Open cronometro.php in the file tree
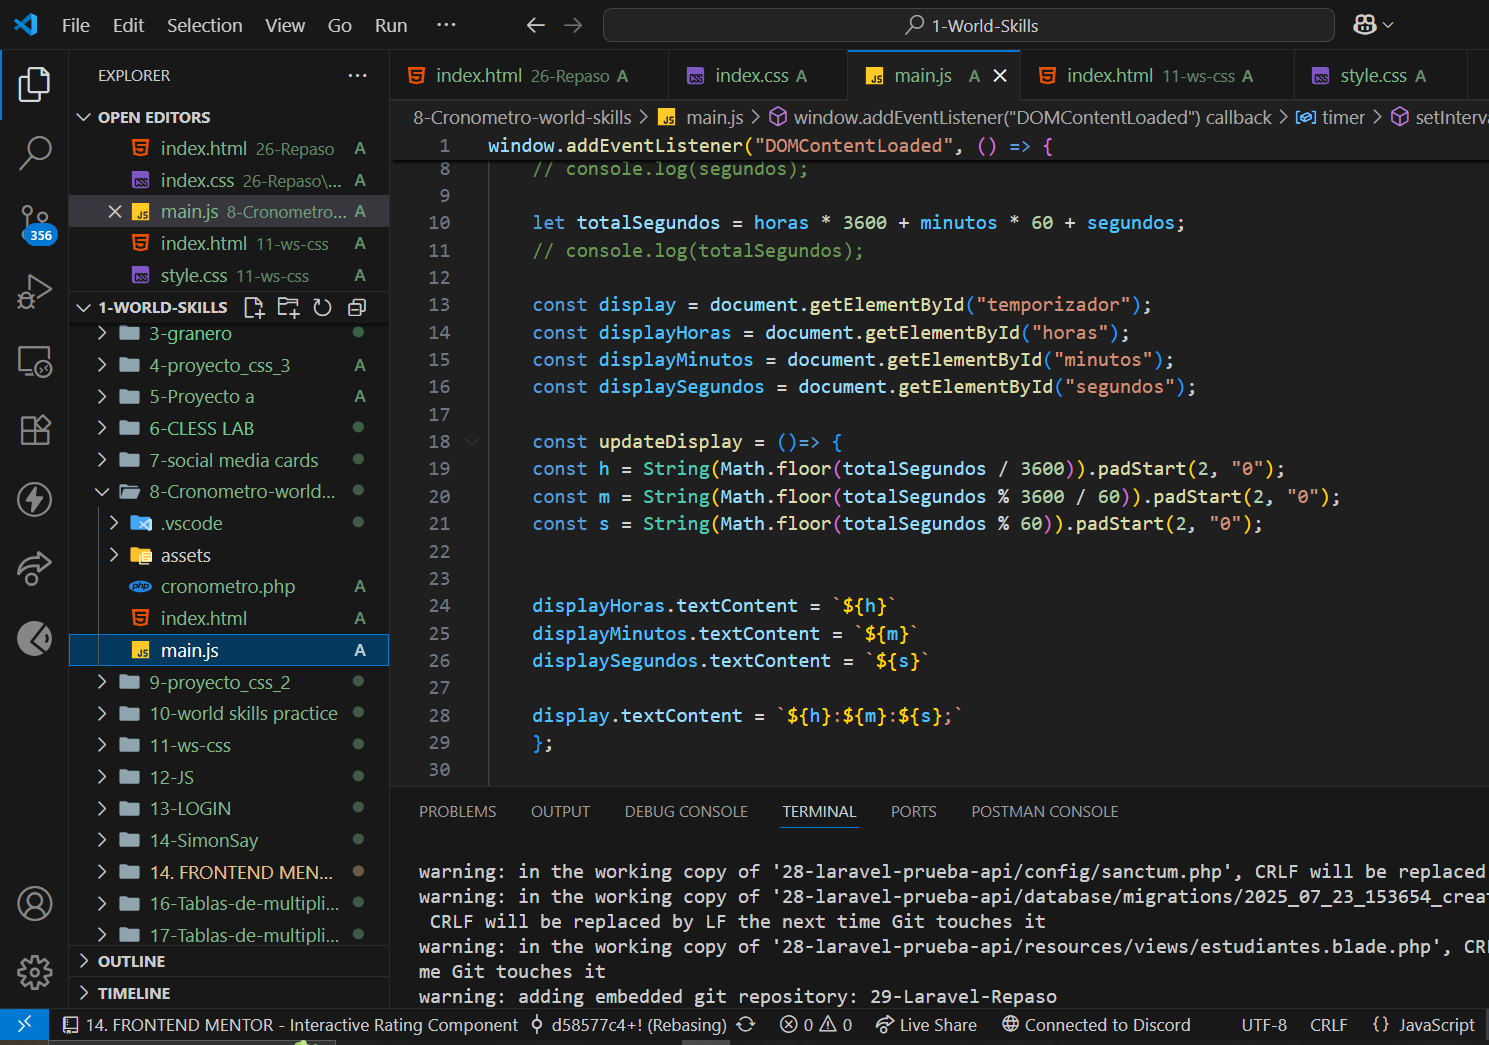The image size is (1489, 1045). click(x=228, y=587)
